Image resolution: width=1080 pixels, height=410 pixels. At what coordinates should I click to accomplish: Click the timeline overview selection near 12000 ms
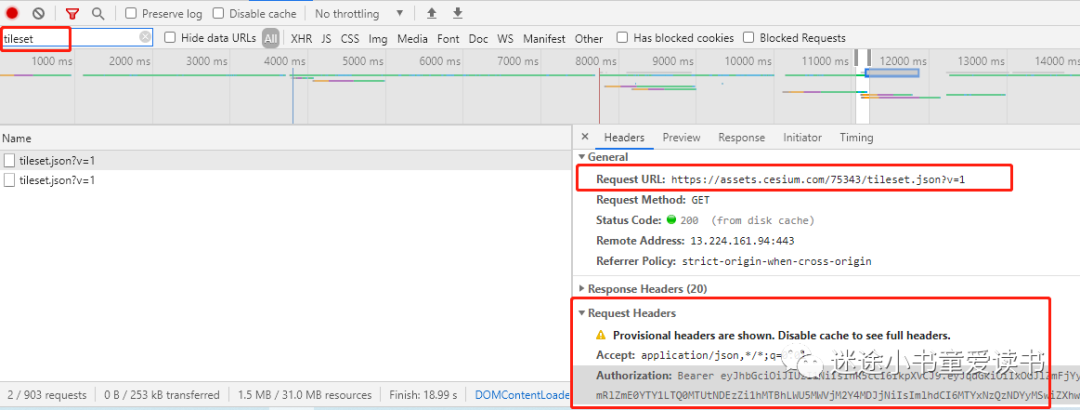[x=891, y=73]
